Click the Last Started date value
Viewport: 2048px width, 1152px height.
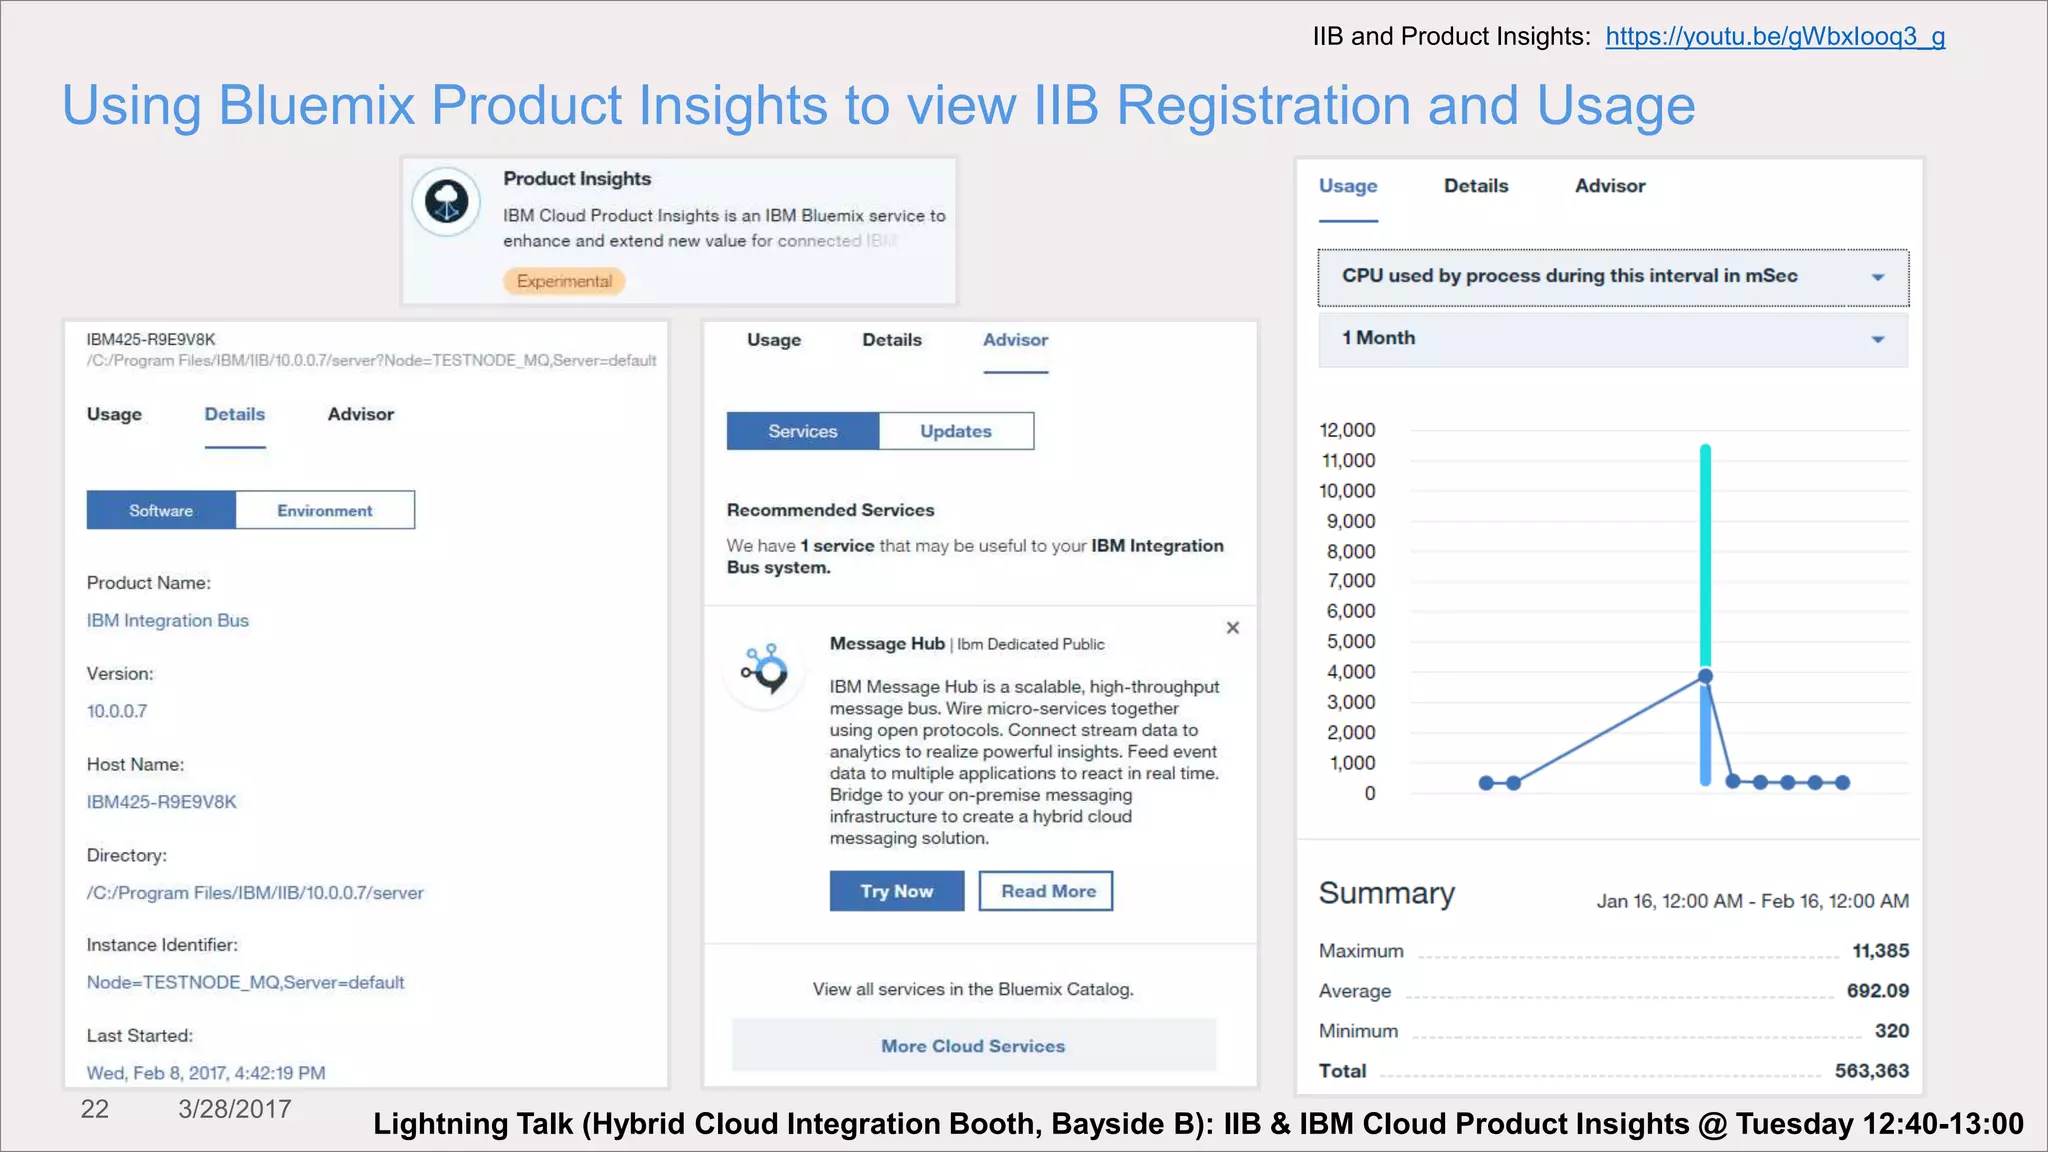[206, 1073]
